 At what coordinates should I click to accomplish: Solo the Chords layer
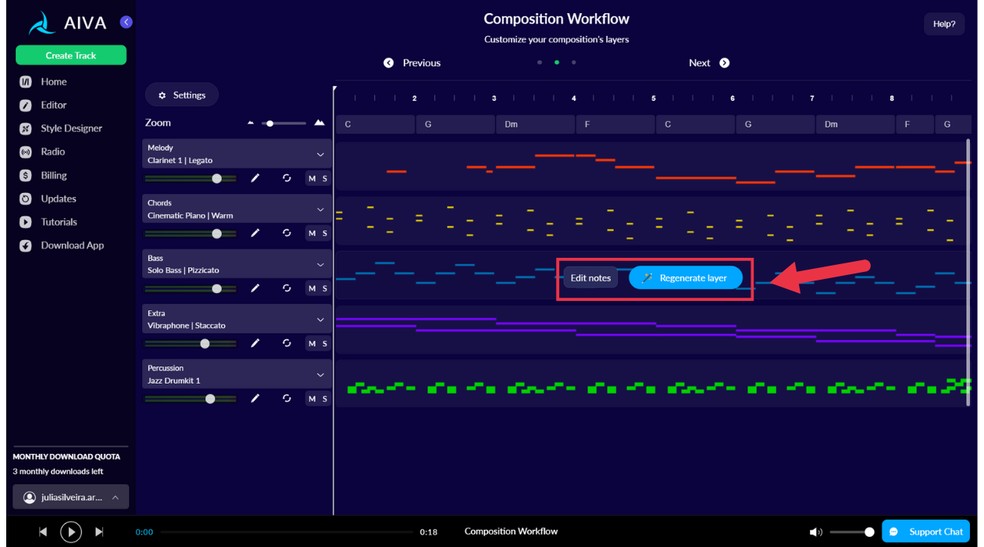click(x=324, y=233)
